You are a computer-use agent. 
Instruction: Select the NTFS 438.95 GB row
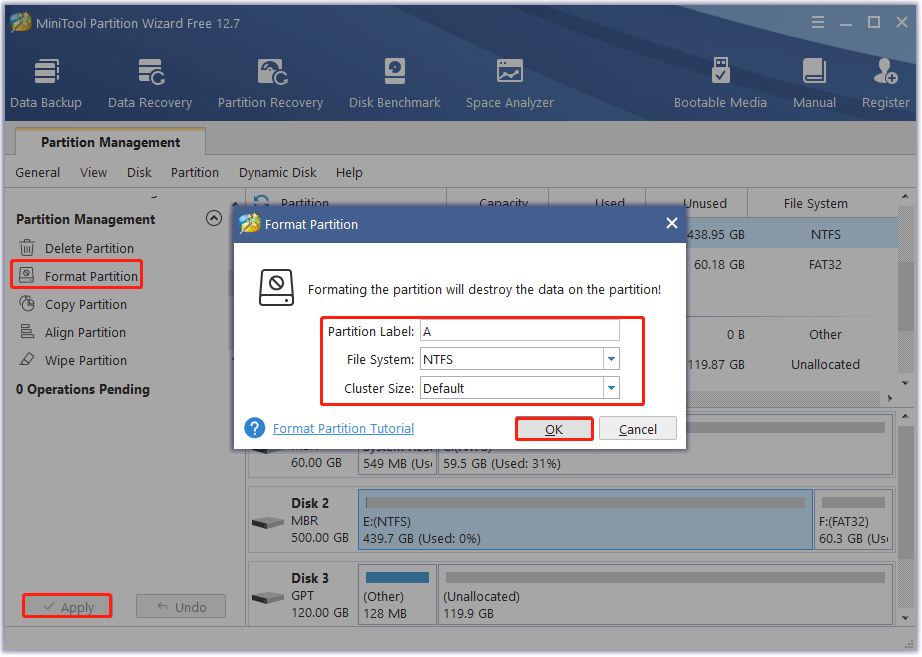point(791,234)
